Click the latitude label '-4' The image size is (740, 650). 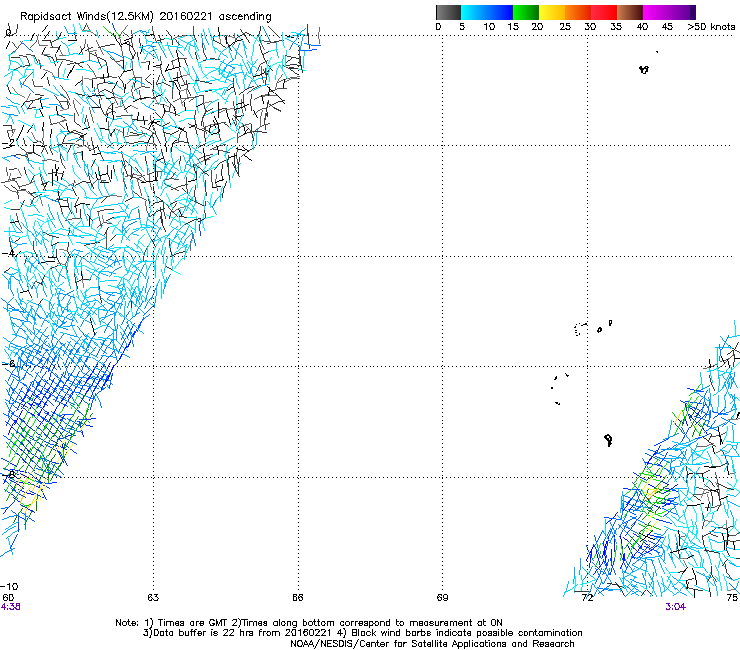point(8,253)
